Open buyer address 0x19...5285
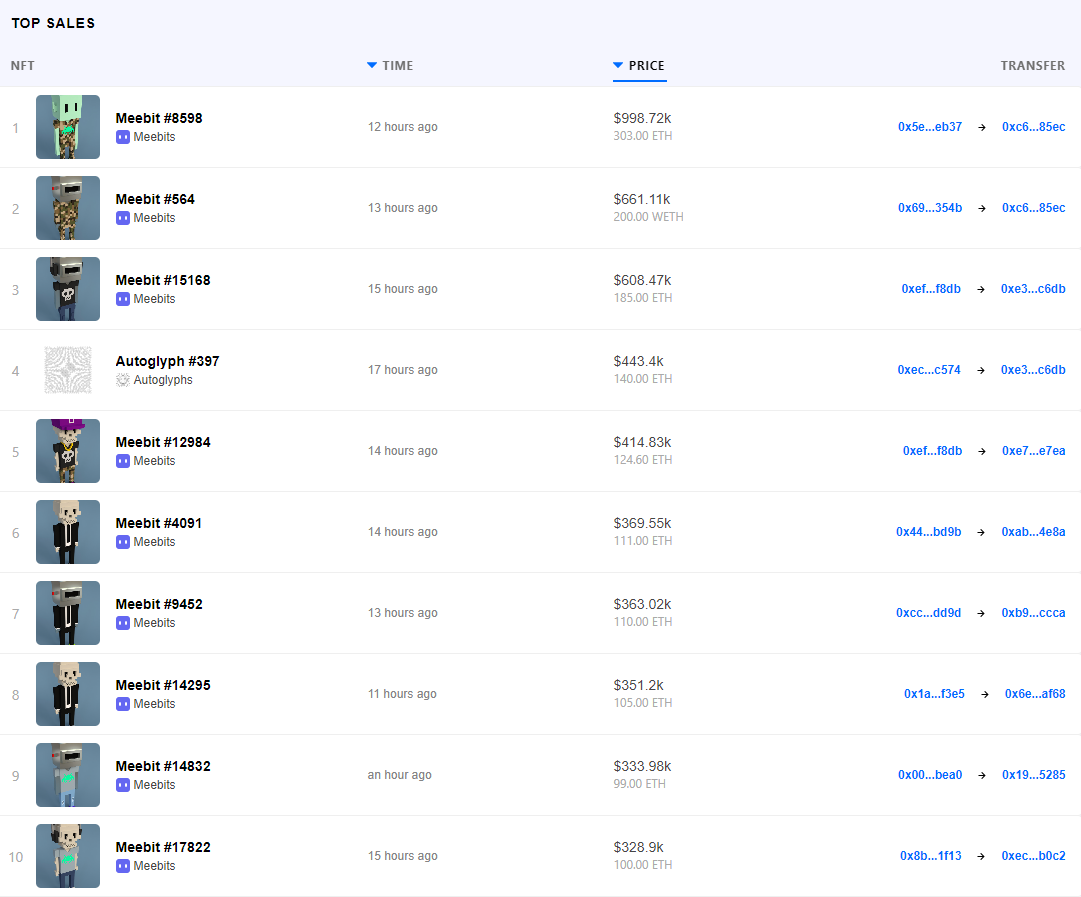The image size is (1081, 897). coord(1033,775)
